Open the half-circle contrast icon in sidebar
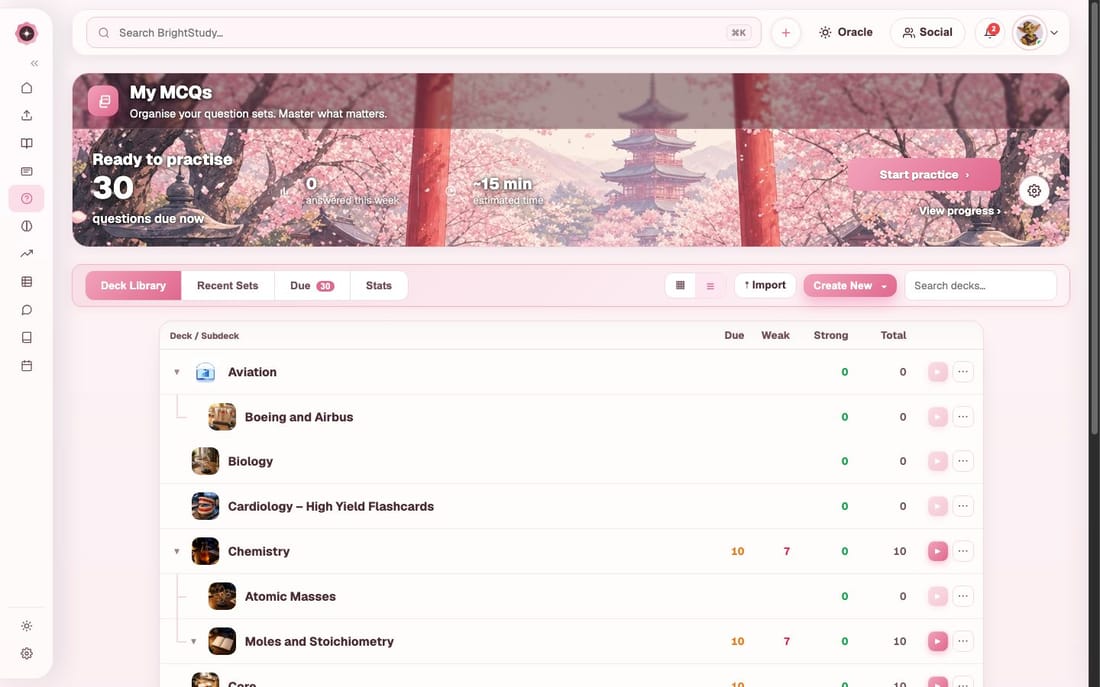 27,226
